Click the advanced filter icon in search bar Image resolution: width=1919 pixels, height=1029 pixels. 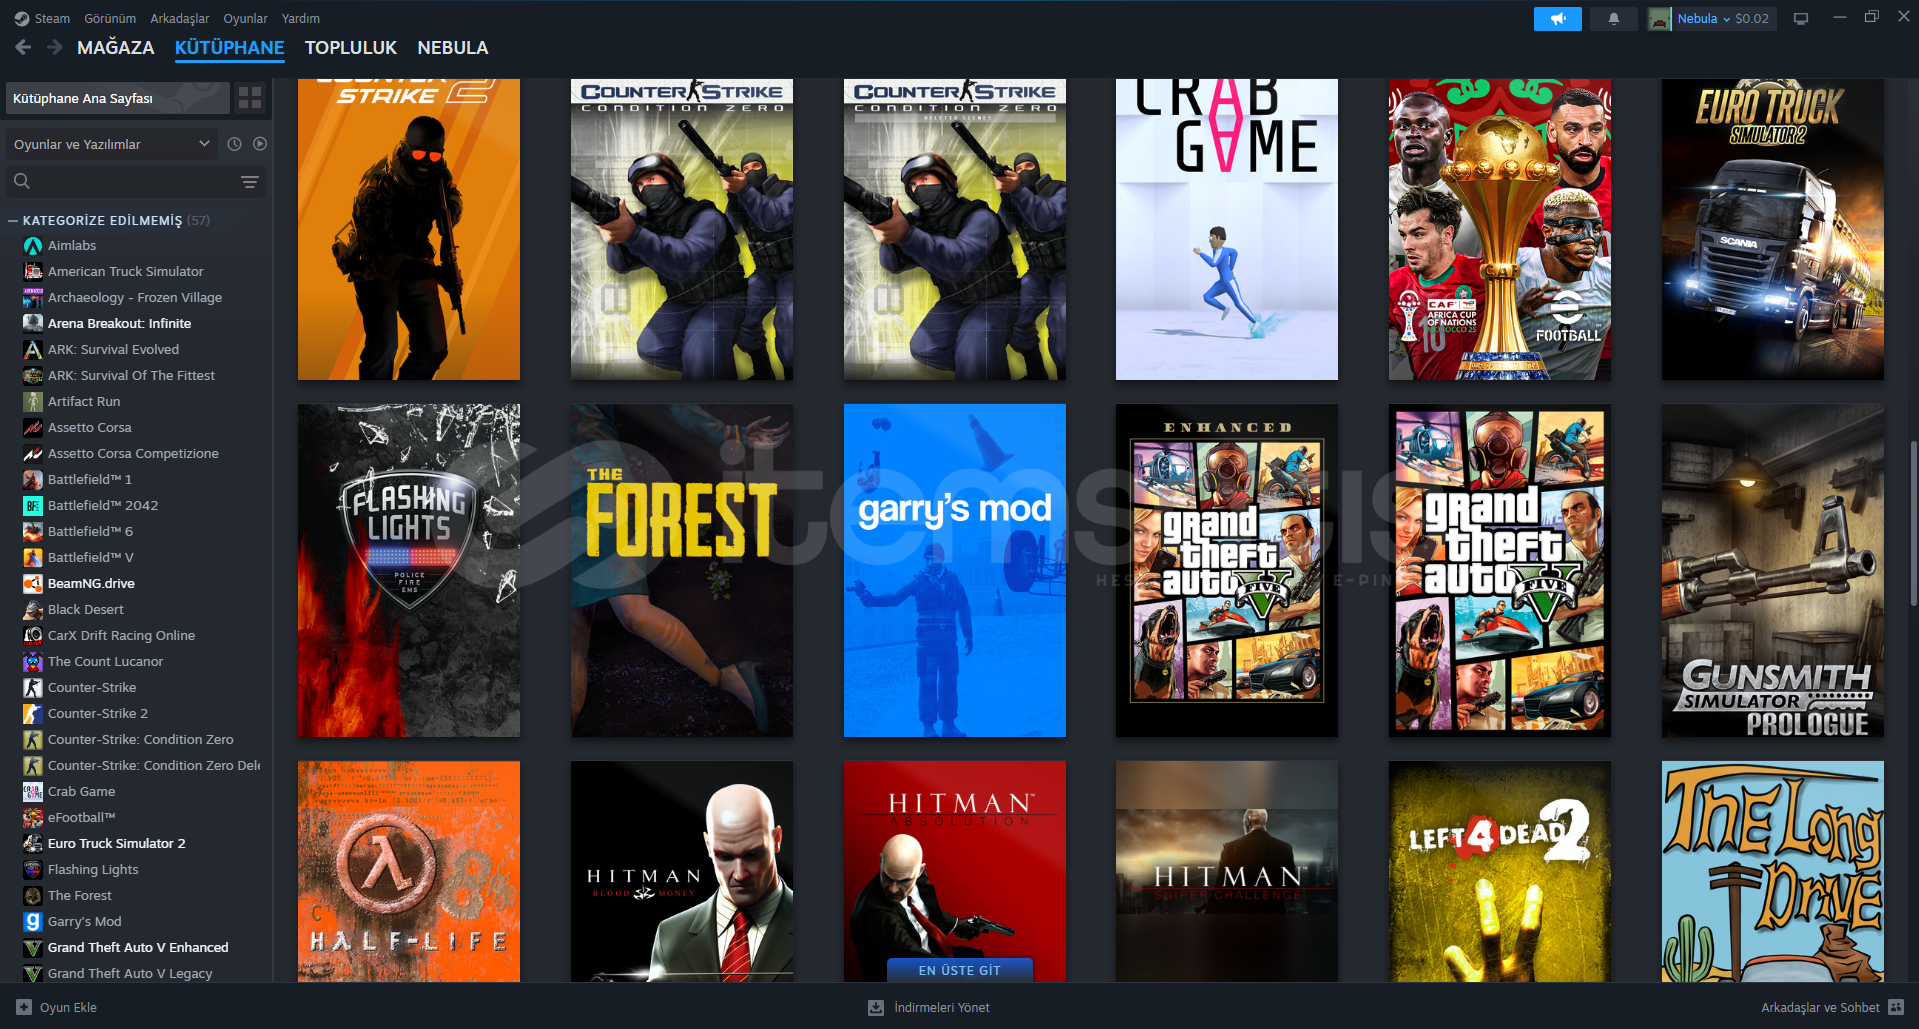pyautogui.click(x=250, y=181)
